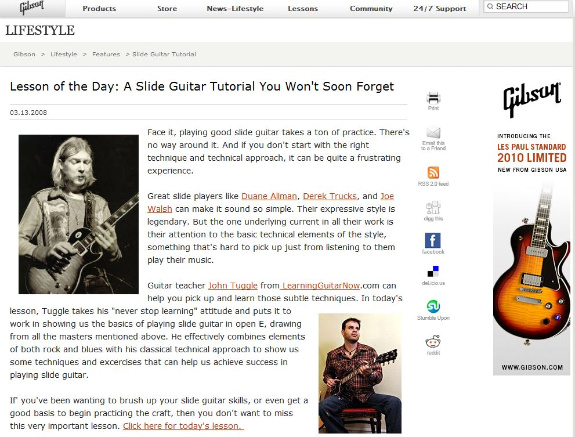The height and width of the screenshot is (437, 575).
Task: Open the Products menu
Action: click(99, 8)
